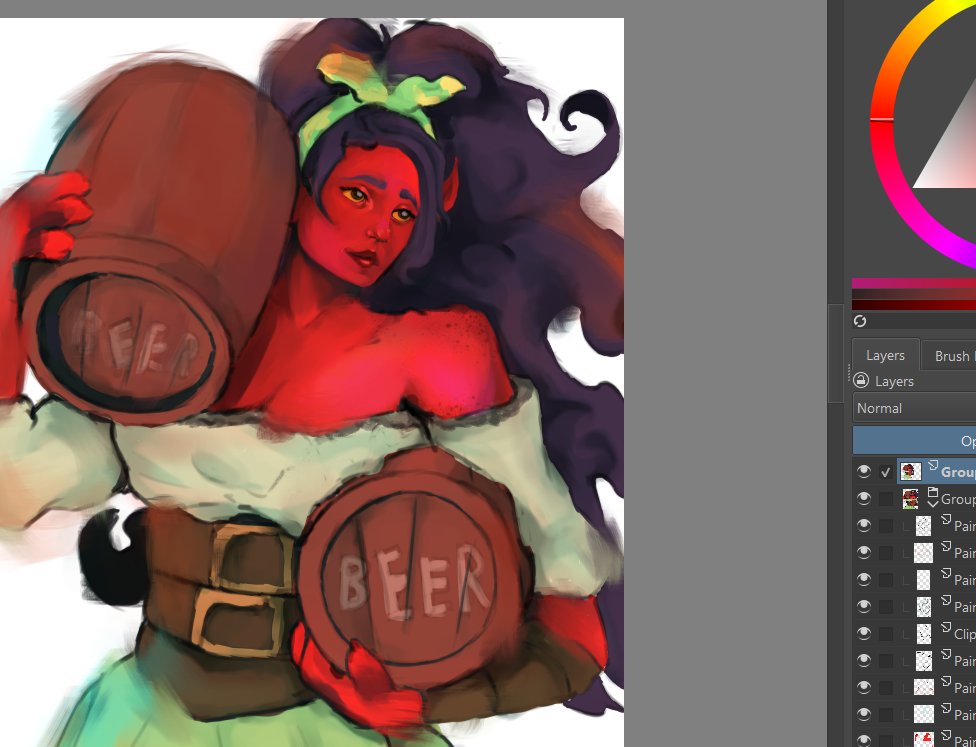
Task: Click the canvas vertical scrollbar handle
Action: [x=835, y=353]
